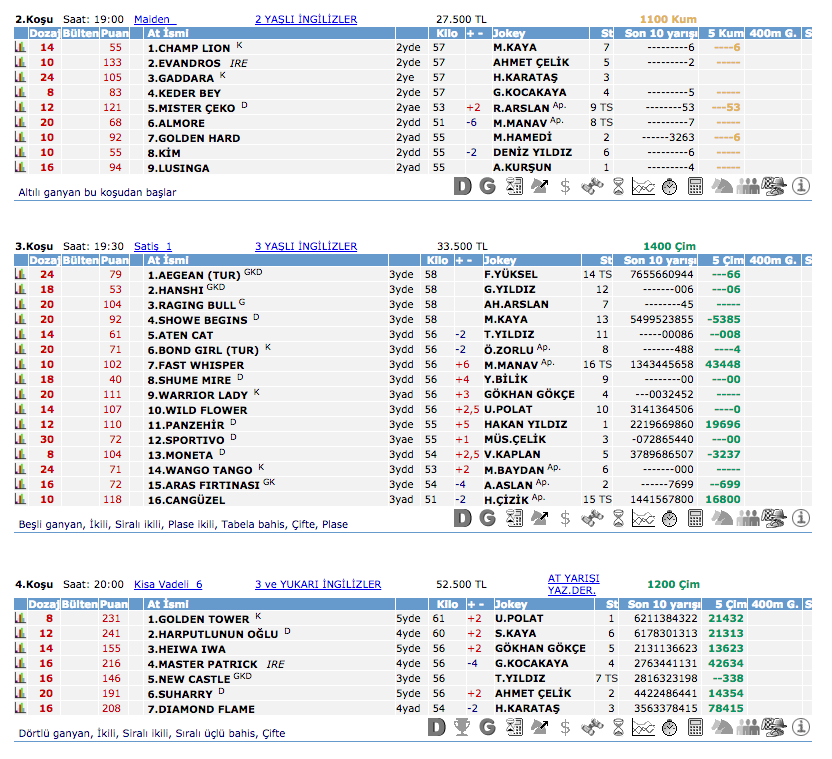Viewport: 832px width, 759px height.
Task: Click the G icon under race 2
Action: point(487,185)
